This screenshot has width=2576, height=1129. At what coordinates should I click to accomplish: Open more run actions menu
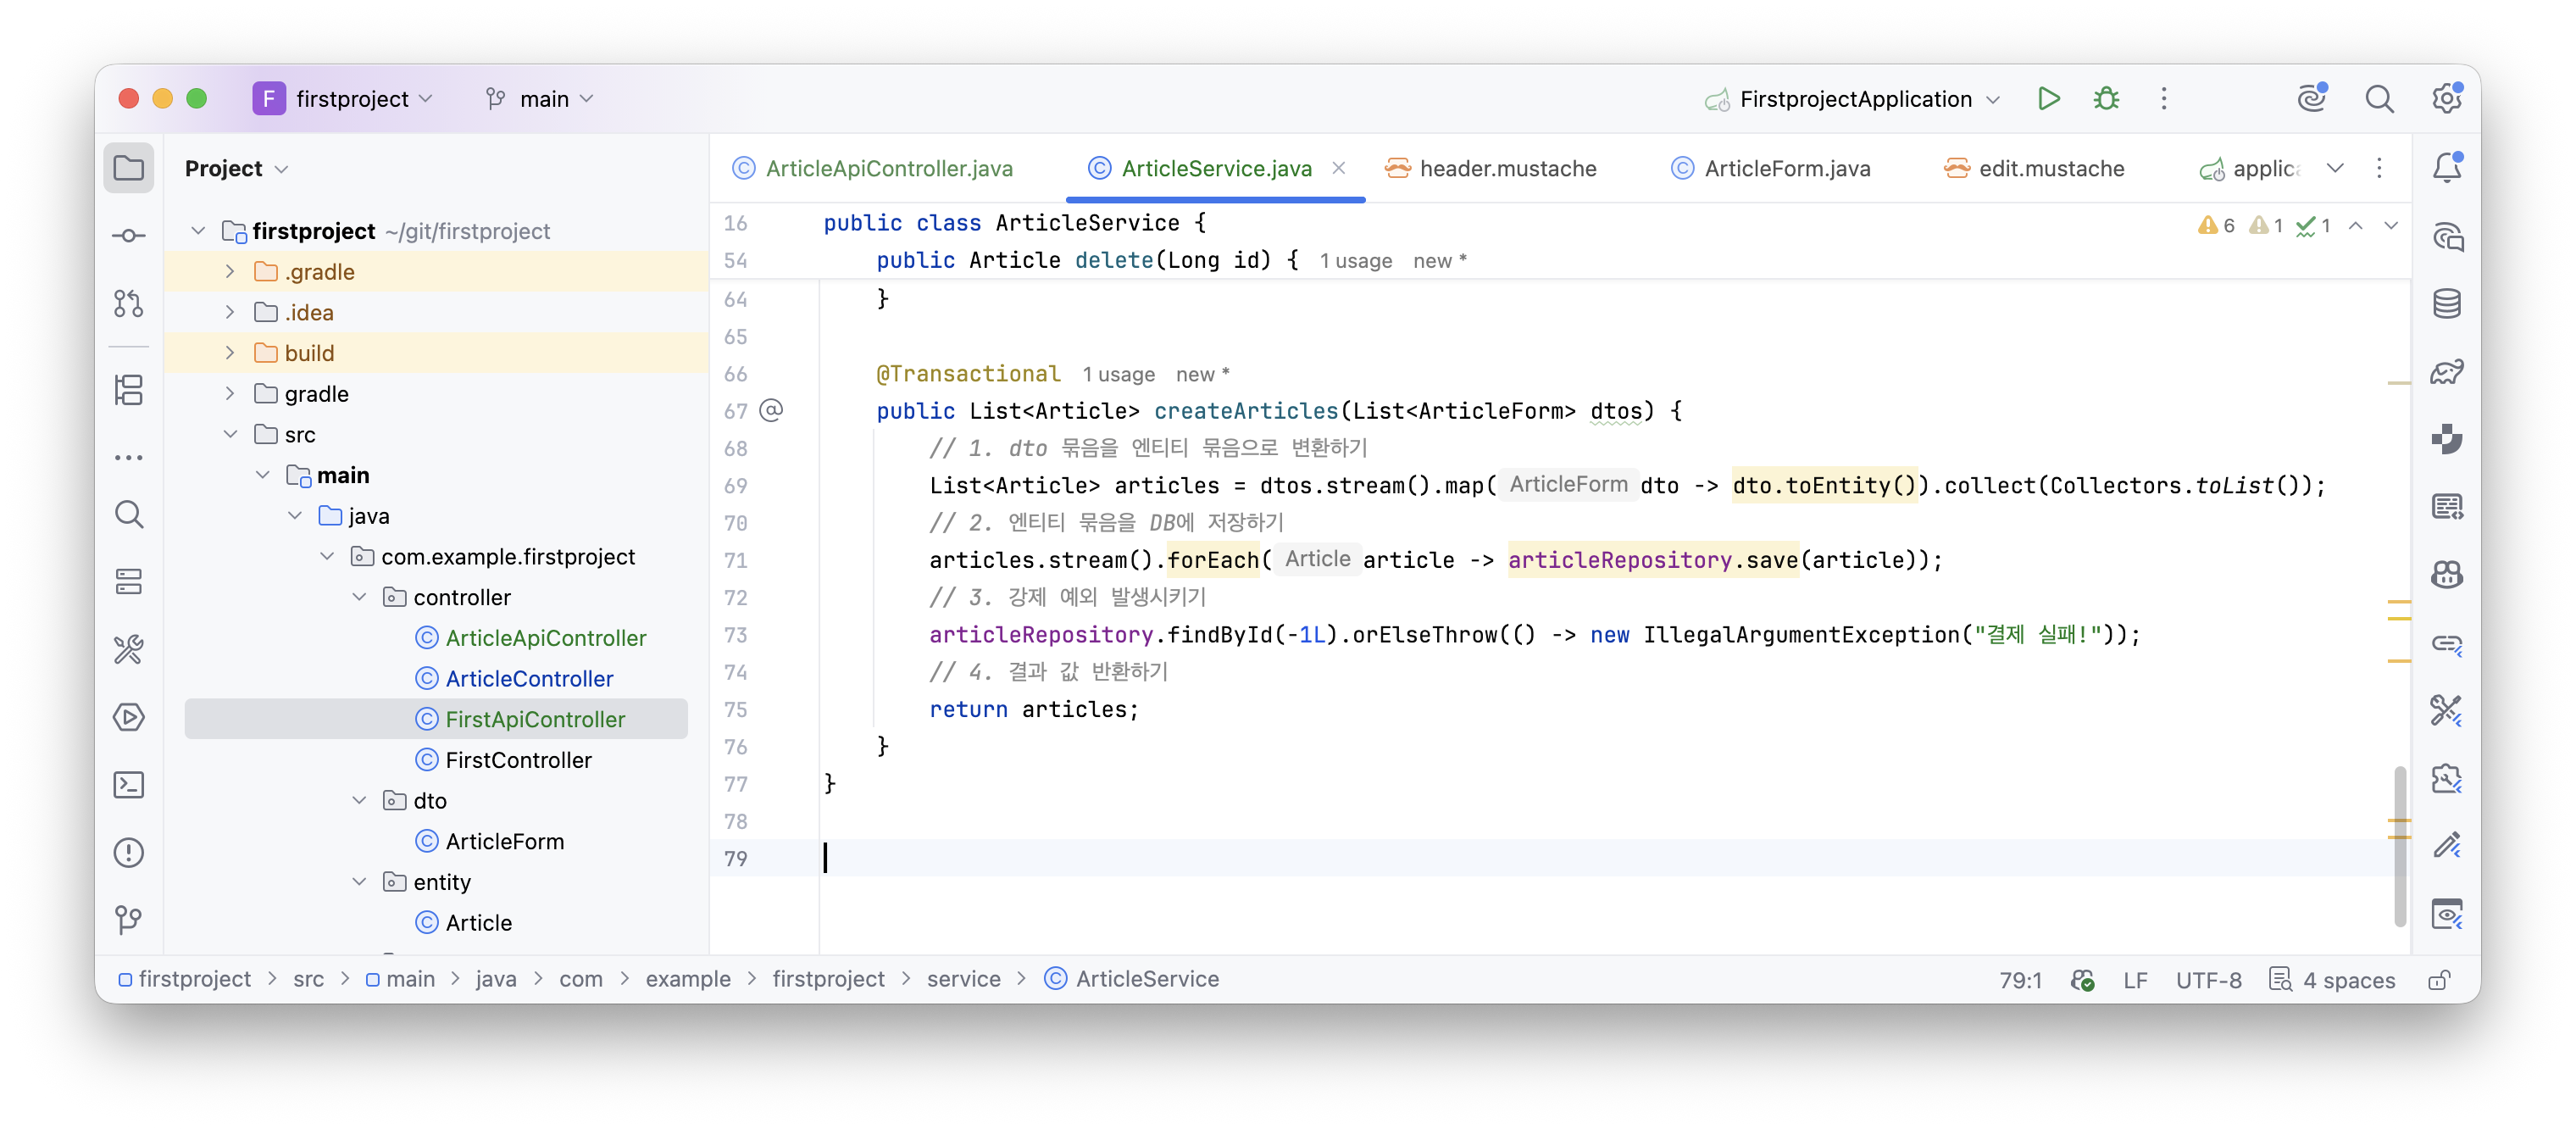(2164, 98)
